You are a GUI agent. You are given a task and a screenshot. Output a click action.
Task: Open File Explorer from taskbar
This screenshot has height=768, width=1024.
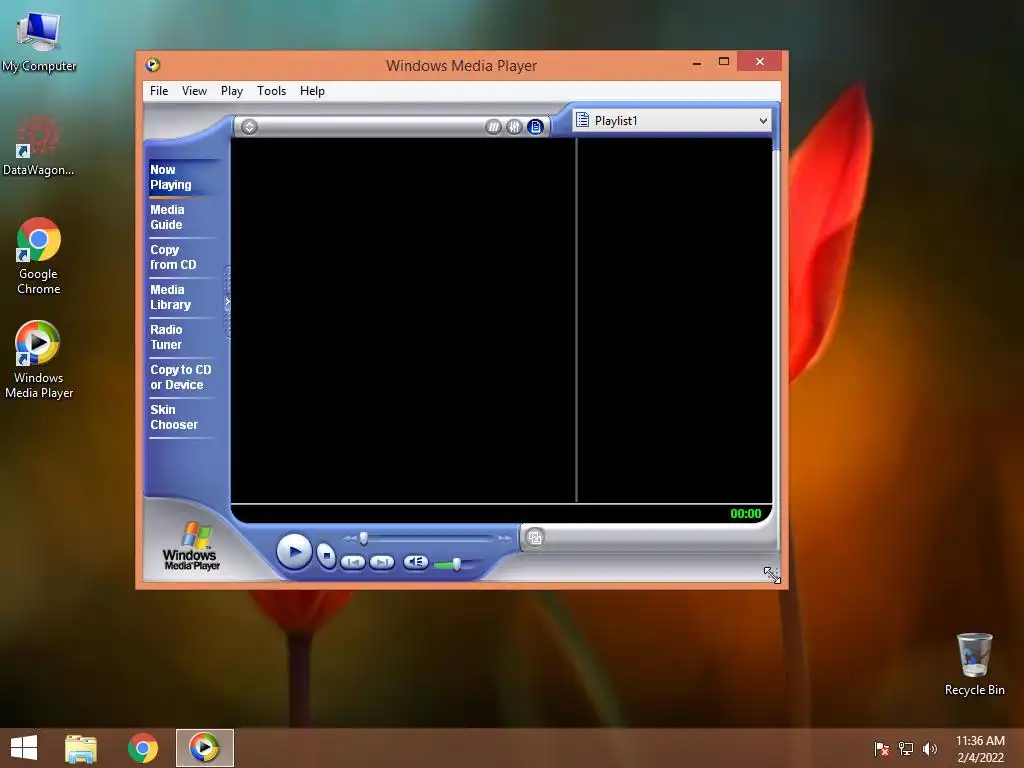(81, 748)
